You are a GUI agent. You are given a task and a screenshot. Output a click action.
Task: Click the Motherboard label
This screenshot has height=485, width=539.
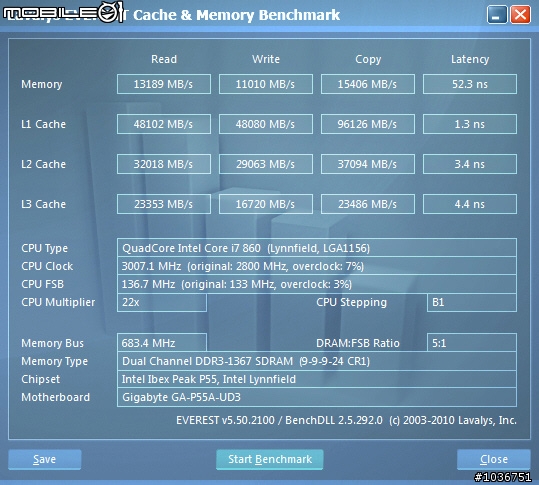pos(55,397)
